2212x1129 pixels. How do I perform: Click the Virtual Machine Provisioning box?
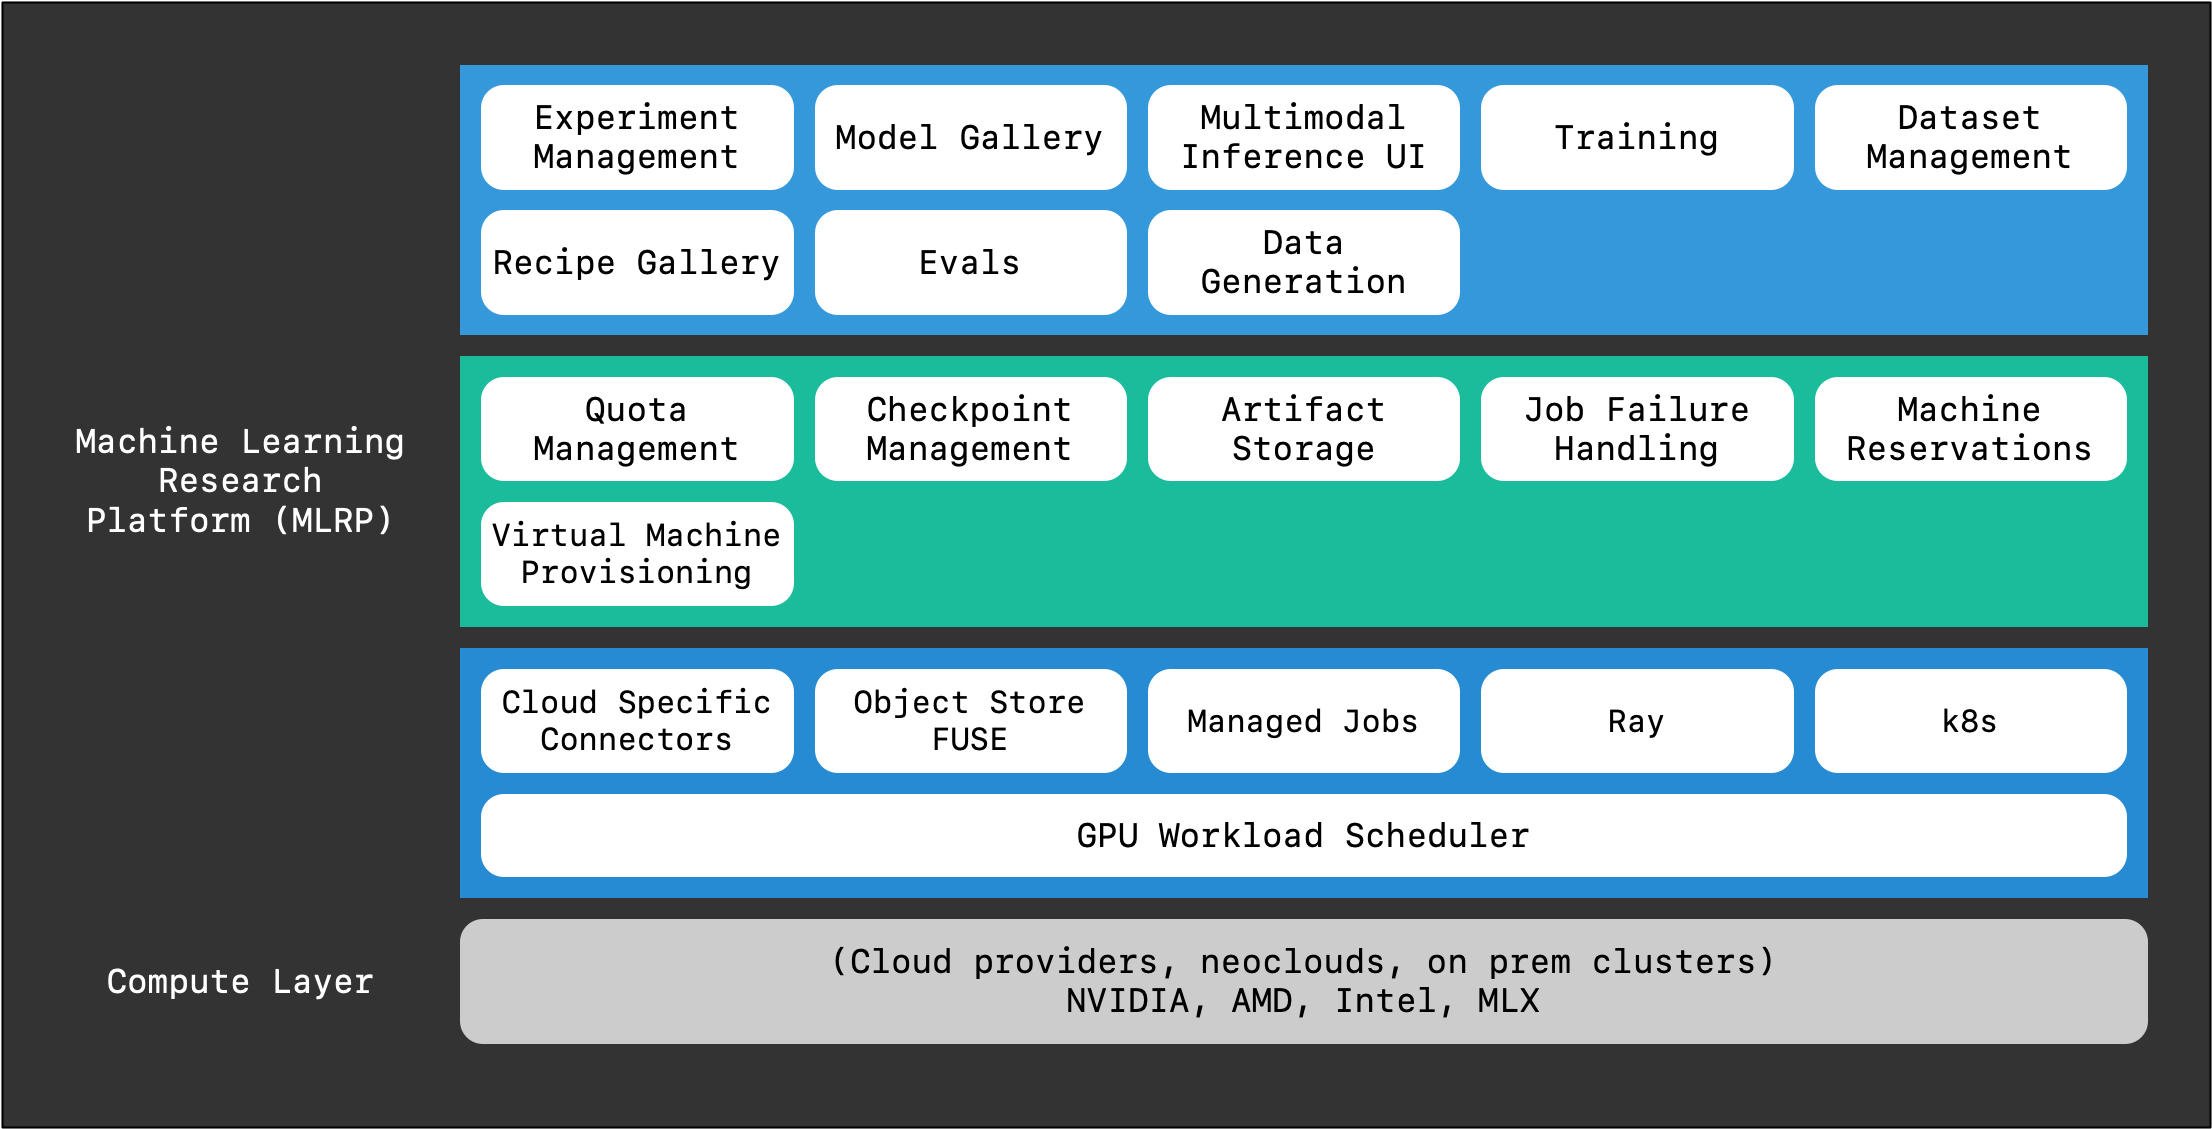(636, 554)
